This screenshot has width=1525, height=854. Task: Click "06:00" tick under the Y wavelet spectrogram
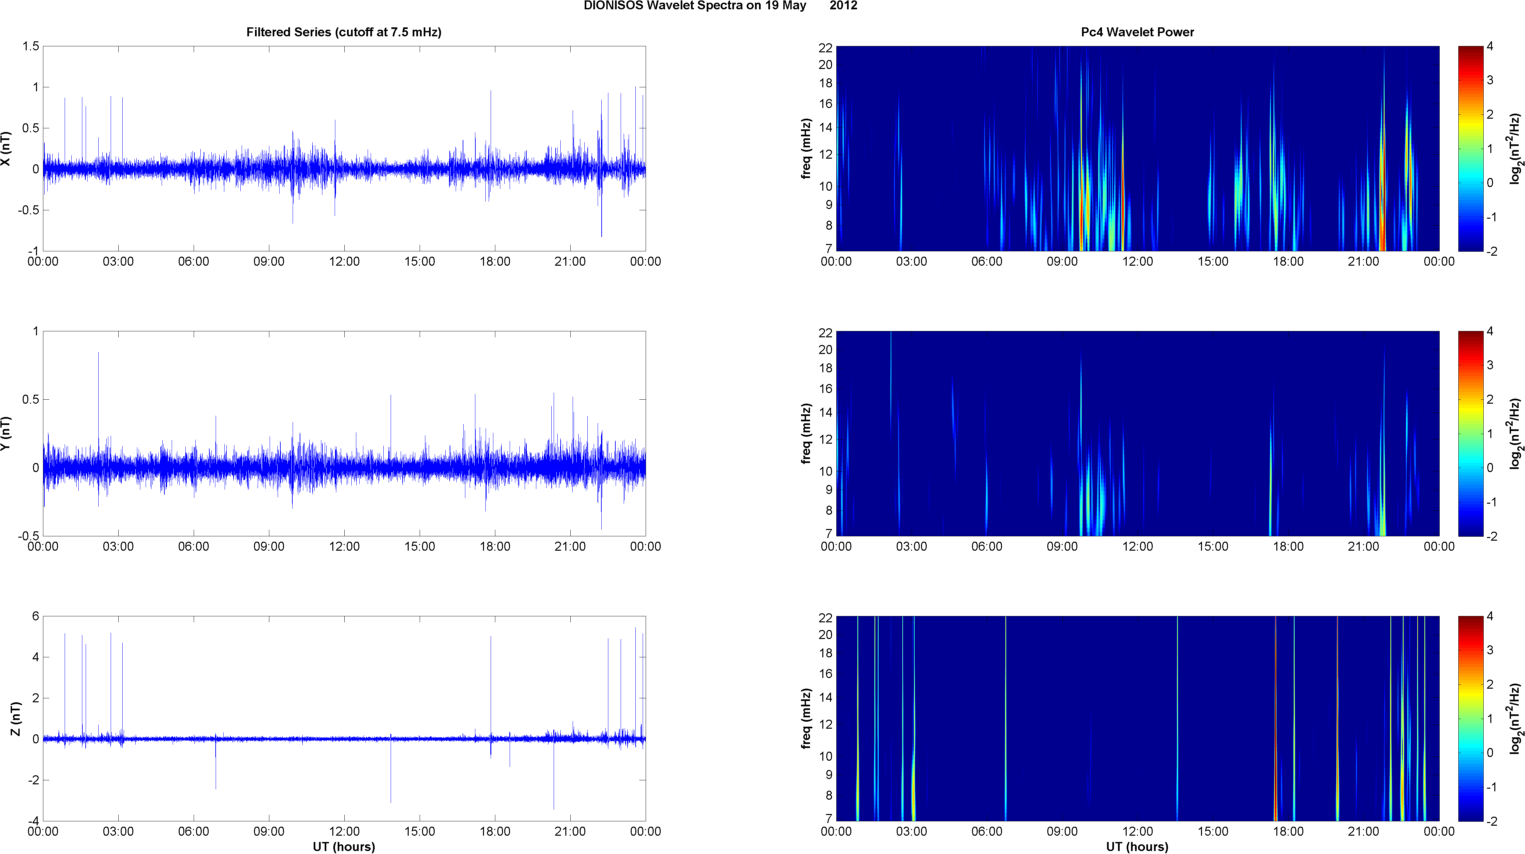click(x=986, y=547)
